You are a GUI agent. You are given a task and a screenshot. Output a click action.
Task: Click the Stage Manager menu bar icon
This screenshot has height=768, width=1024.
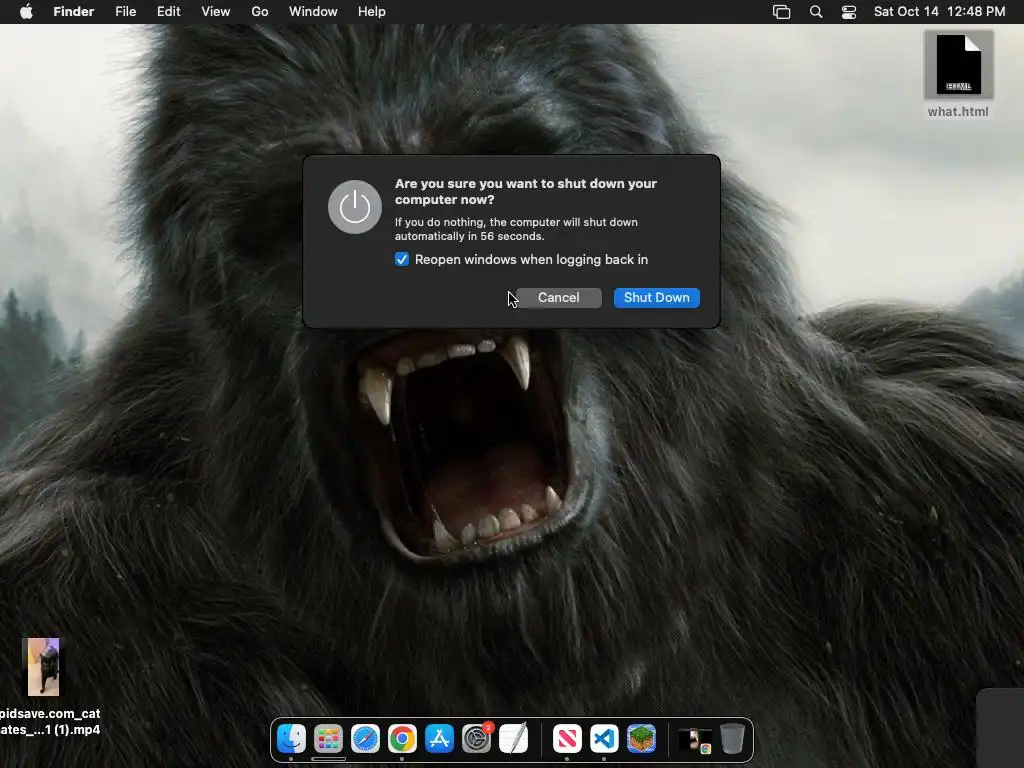781,12
